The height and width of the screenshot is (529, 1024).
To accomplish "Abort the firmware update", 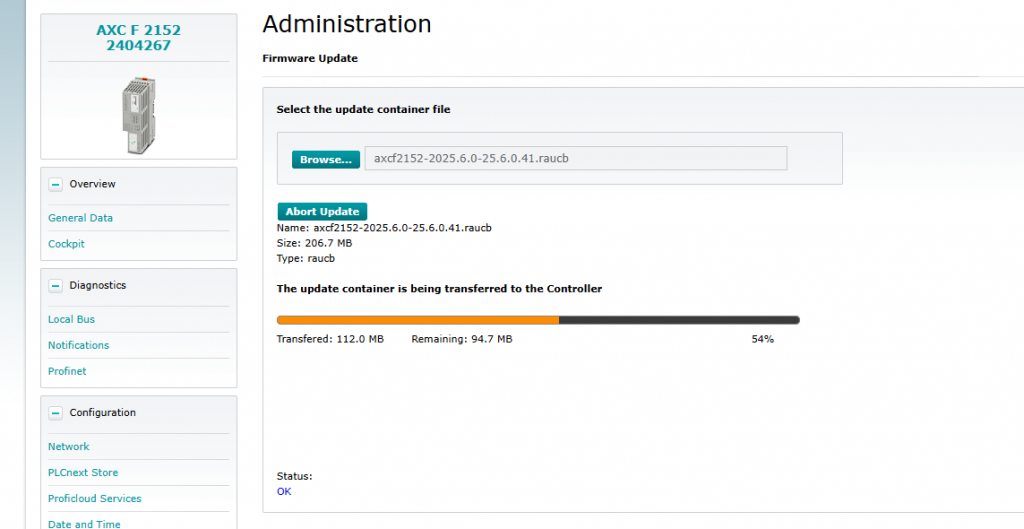I will (x=322, y=211).
